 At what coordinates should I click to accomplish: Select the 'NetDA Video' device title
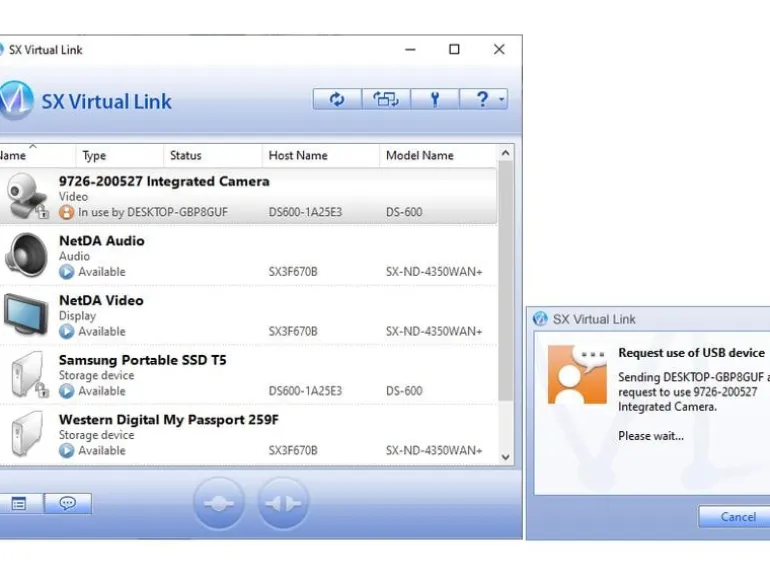point(101,301)
